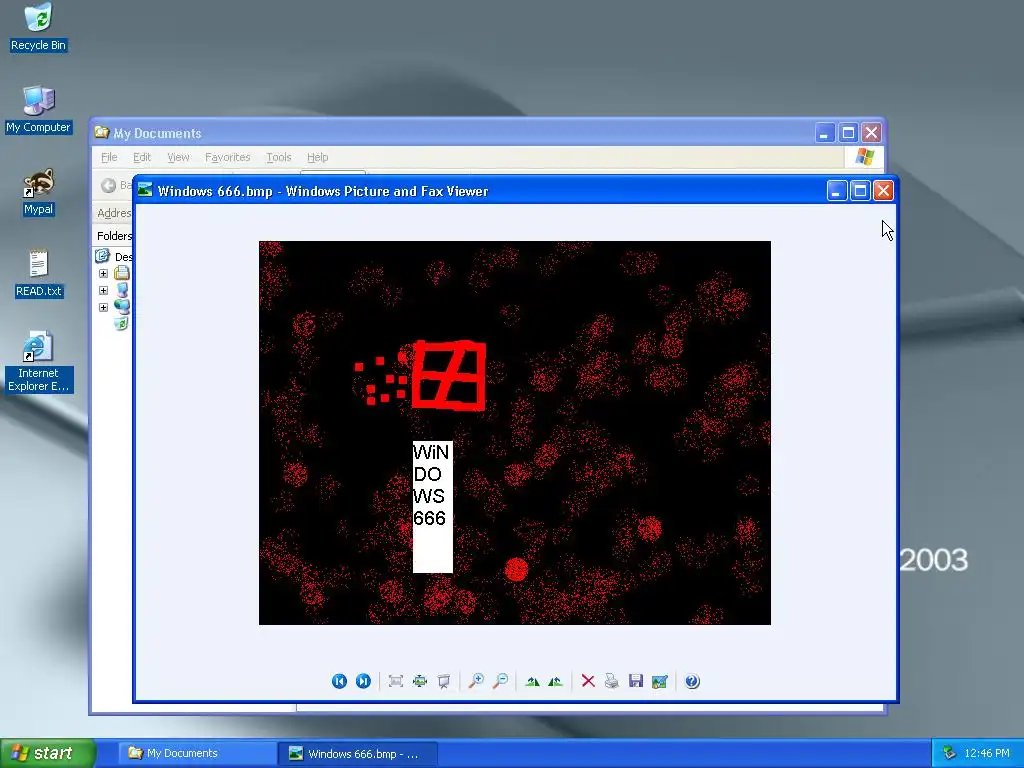1024x768 pixels.
Task: Open View menu in My Documents
Action: click(x=178, y=157)
